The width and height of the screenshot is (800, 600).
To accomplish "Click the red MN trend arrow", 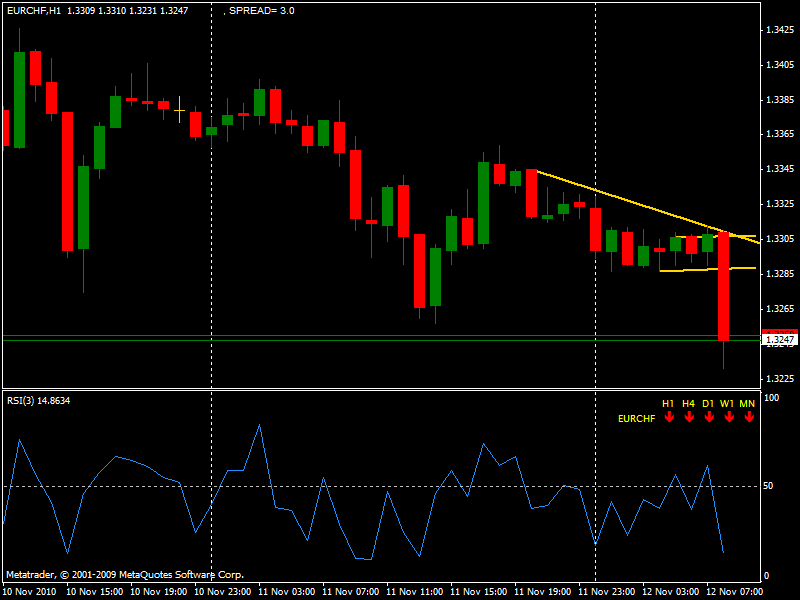I will click(x=749, y=416).
